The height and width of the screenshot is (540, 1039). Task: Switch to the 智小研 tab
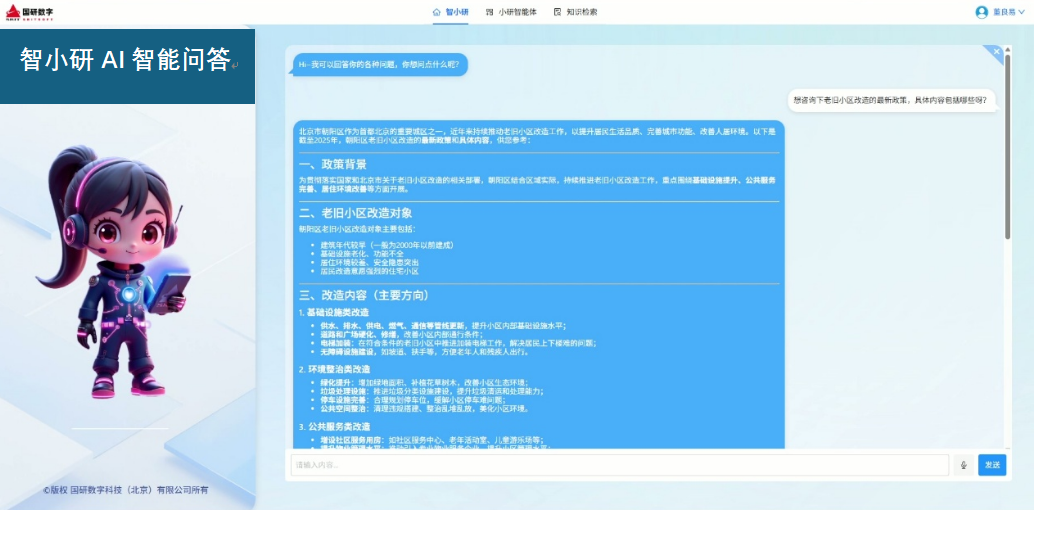(x=457, y=12)
